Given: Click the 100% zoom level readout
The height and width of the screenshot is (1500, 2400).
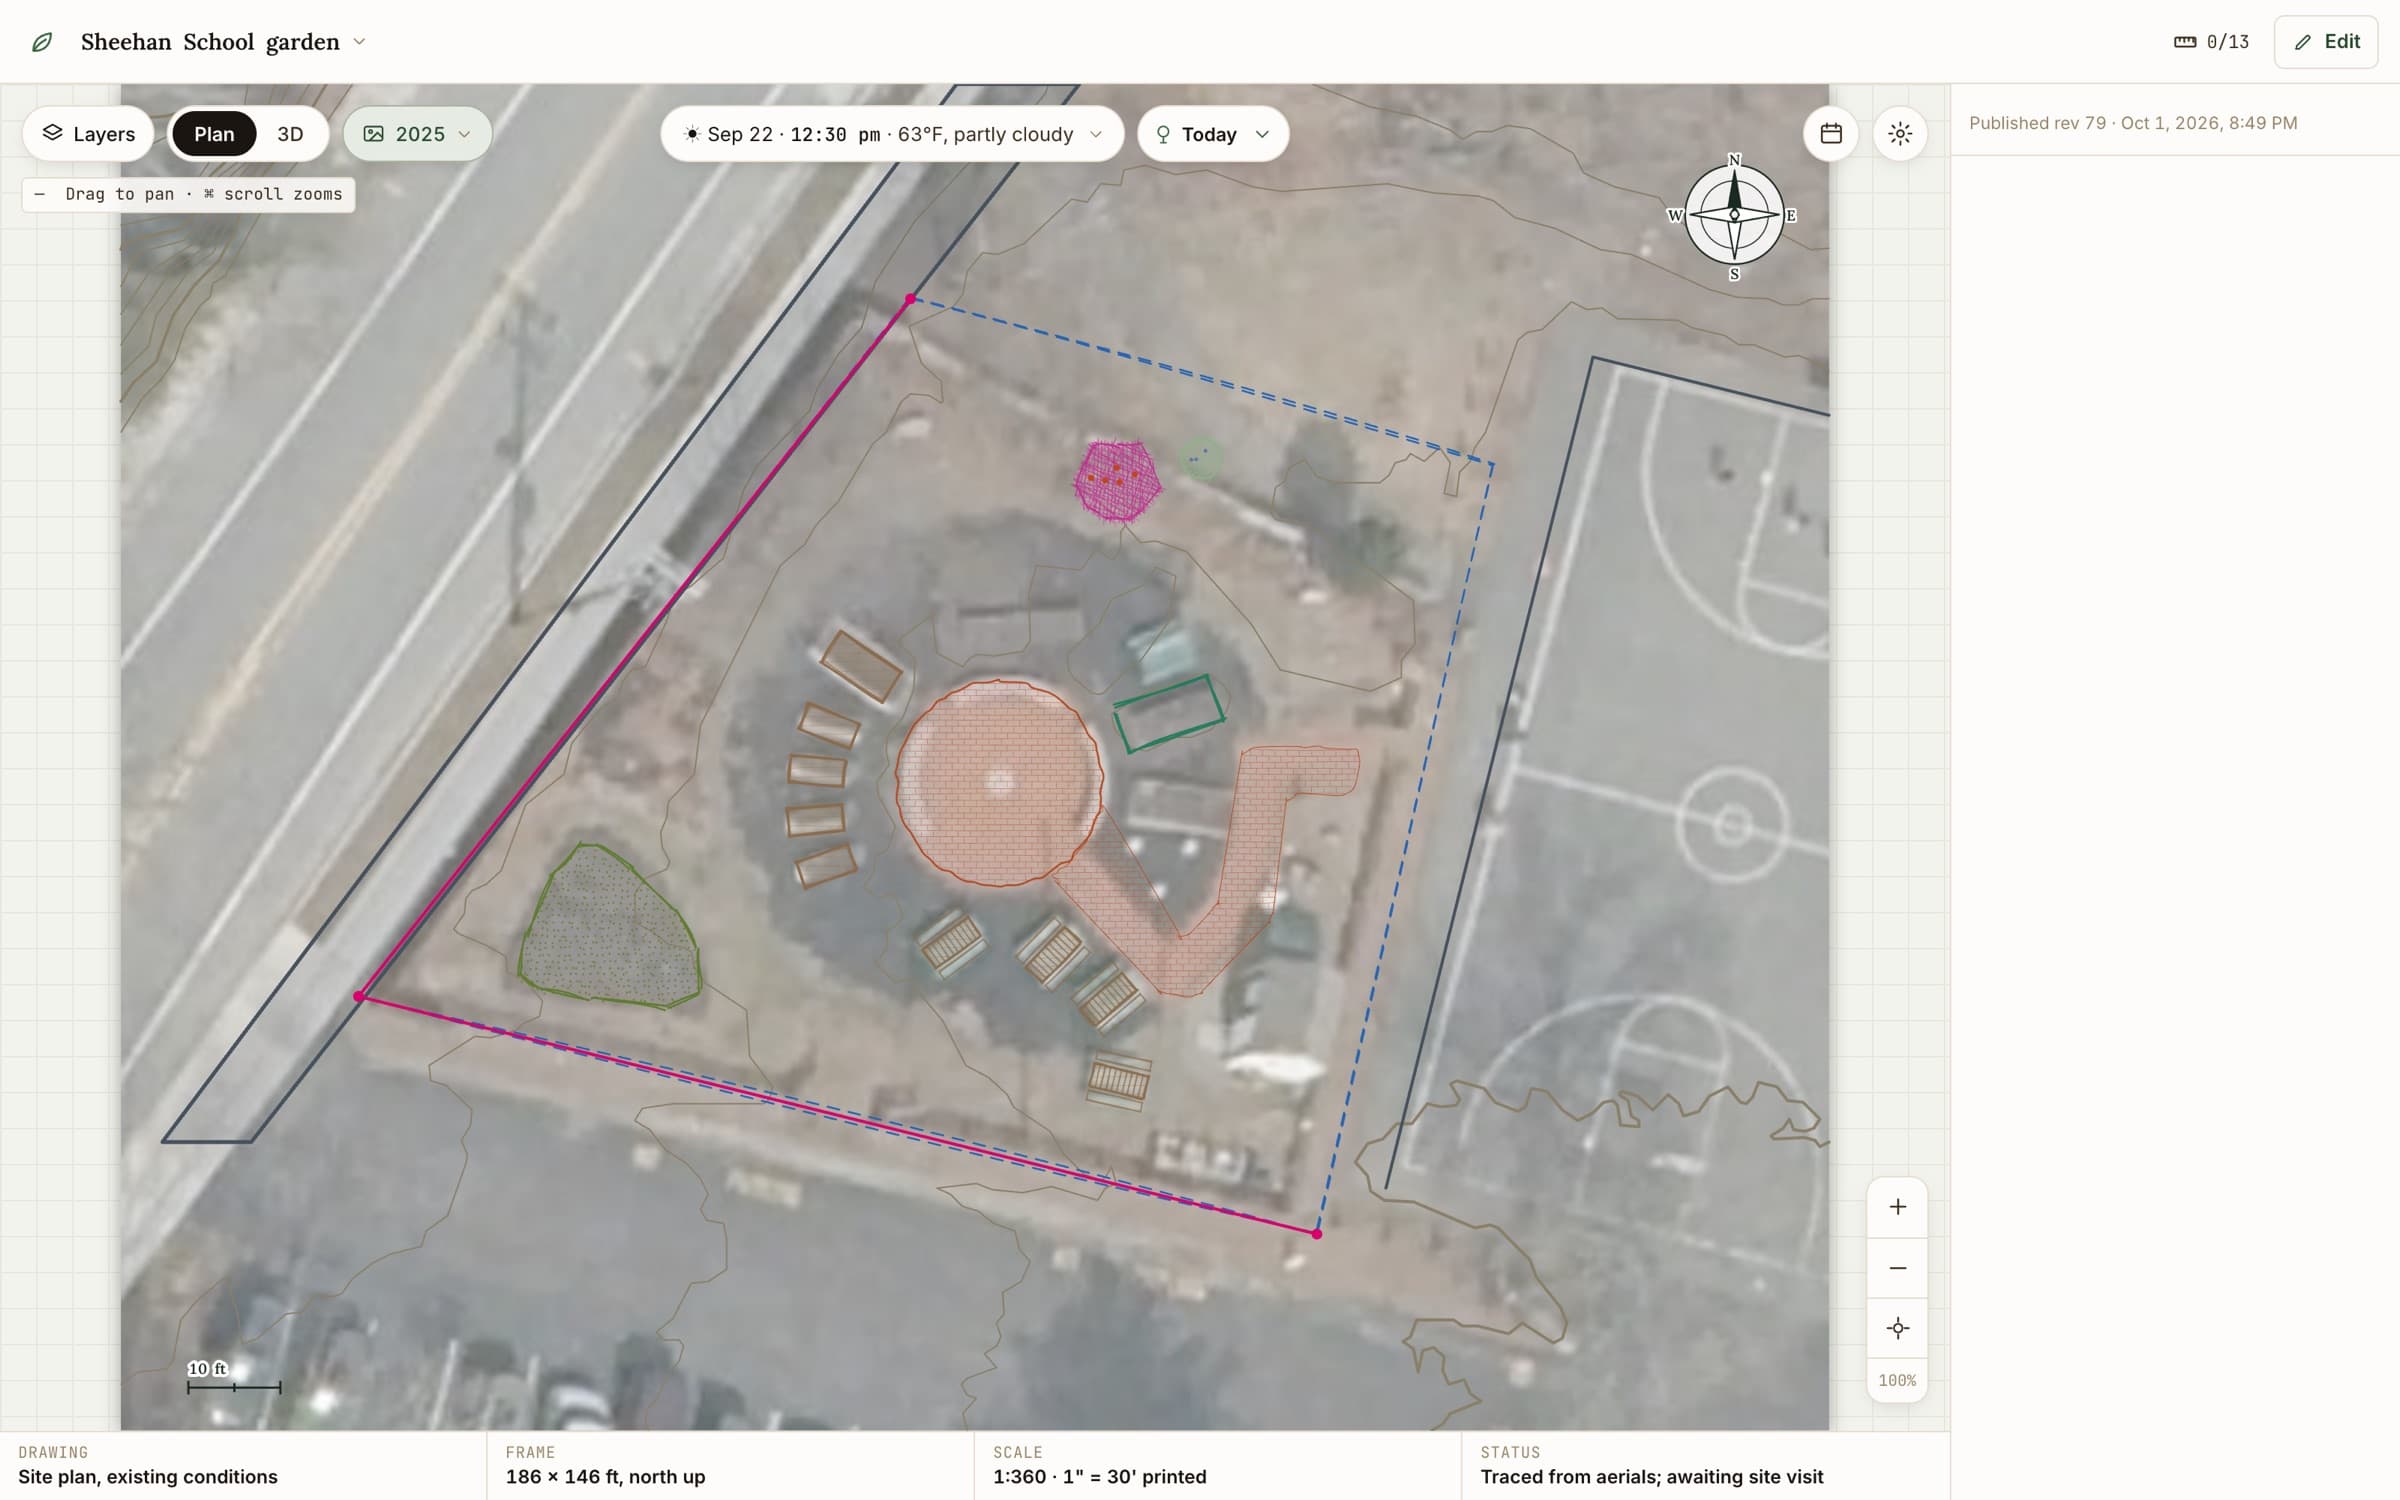Looking at the screenshot, I should (1897, 1381).
